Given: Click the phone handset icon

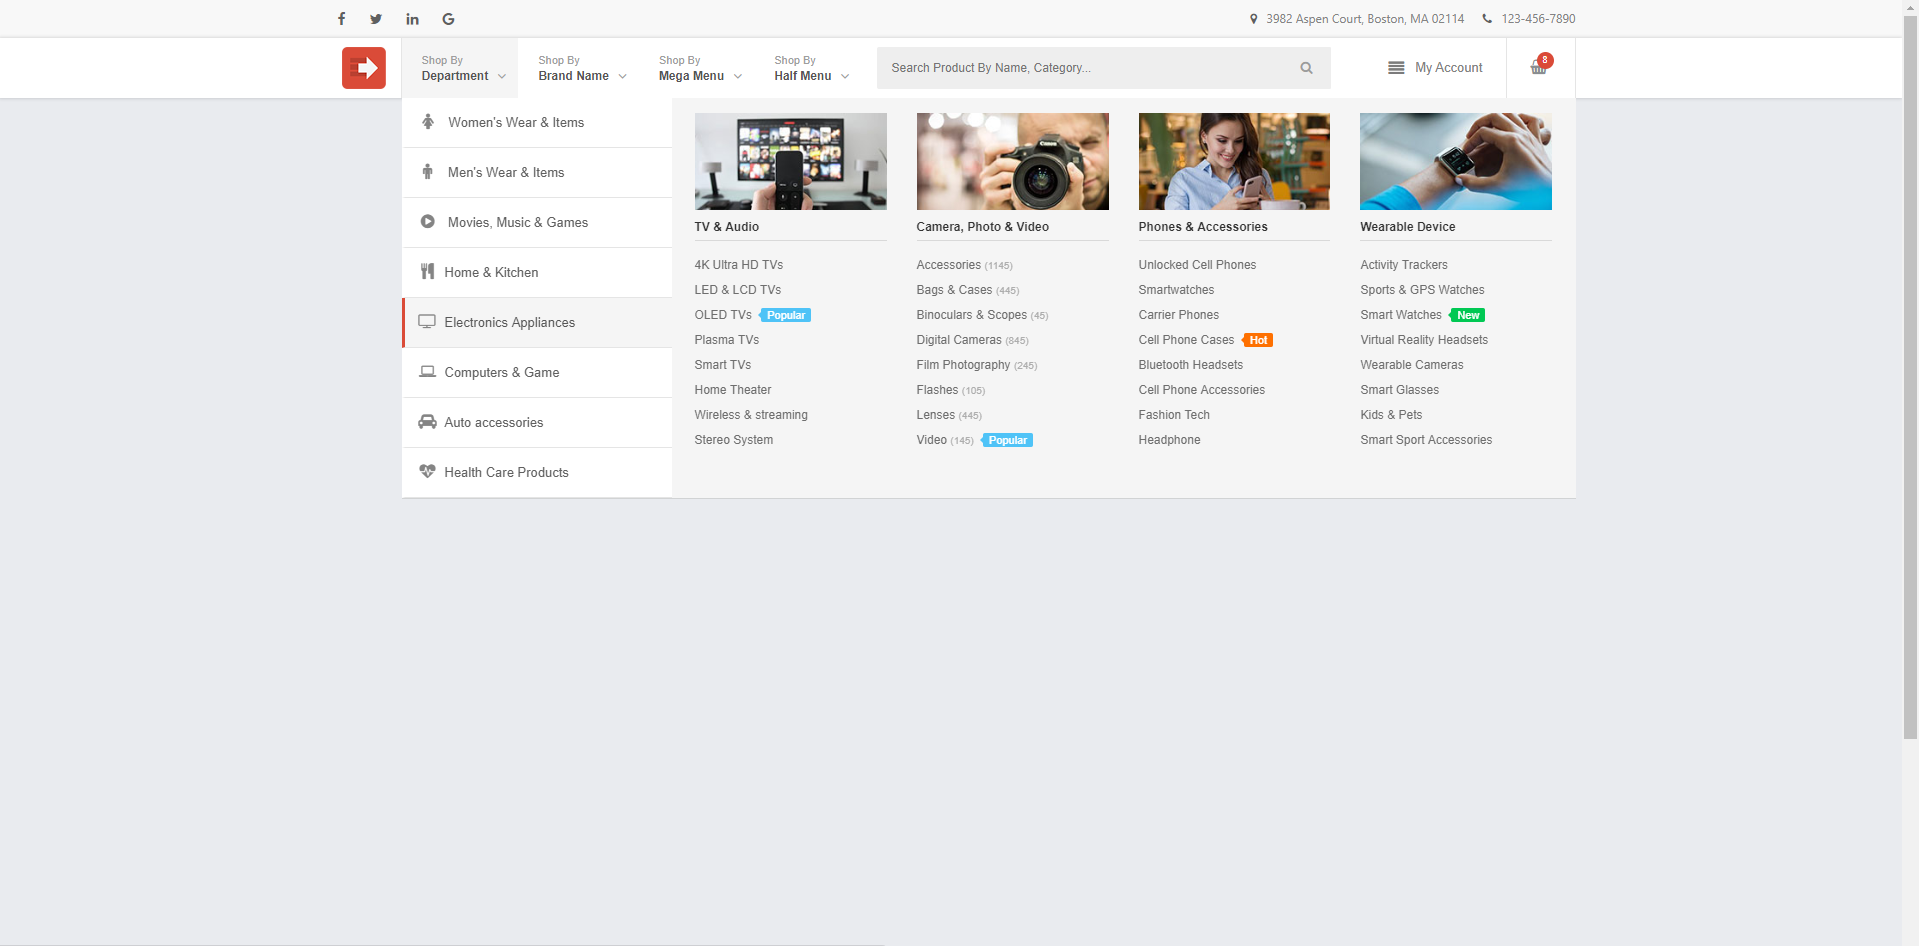Looking at the screenshot, I should coord(1487,19).
